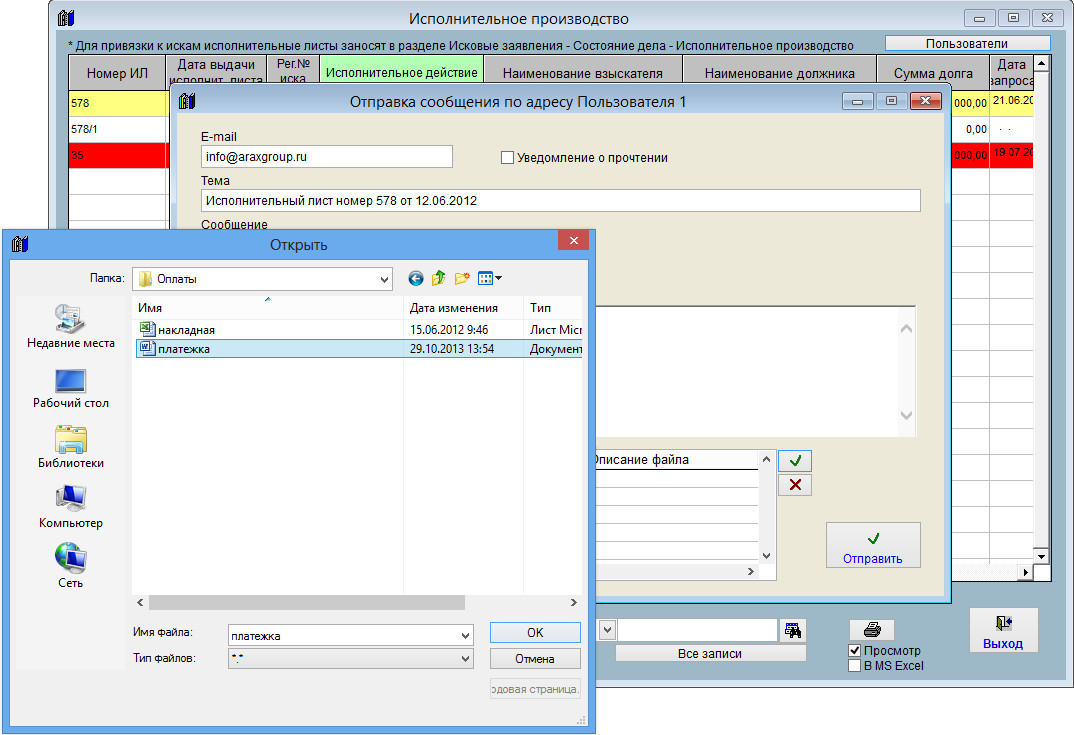This screenshot has height=735, width=1074.
Task: Enable Уведомление о прочтении checkbox
Action: click(x=507, y=157)
